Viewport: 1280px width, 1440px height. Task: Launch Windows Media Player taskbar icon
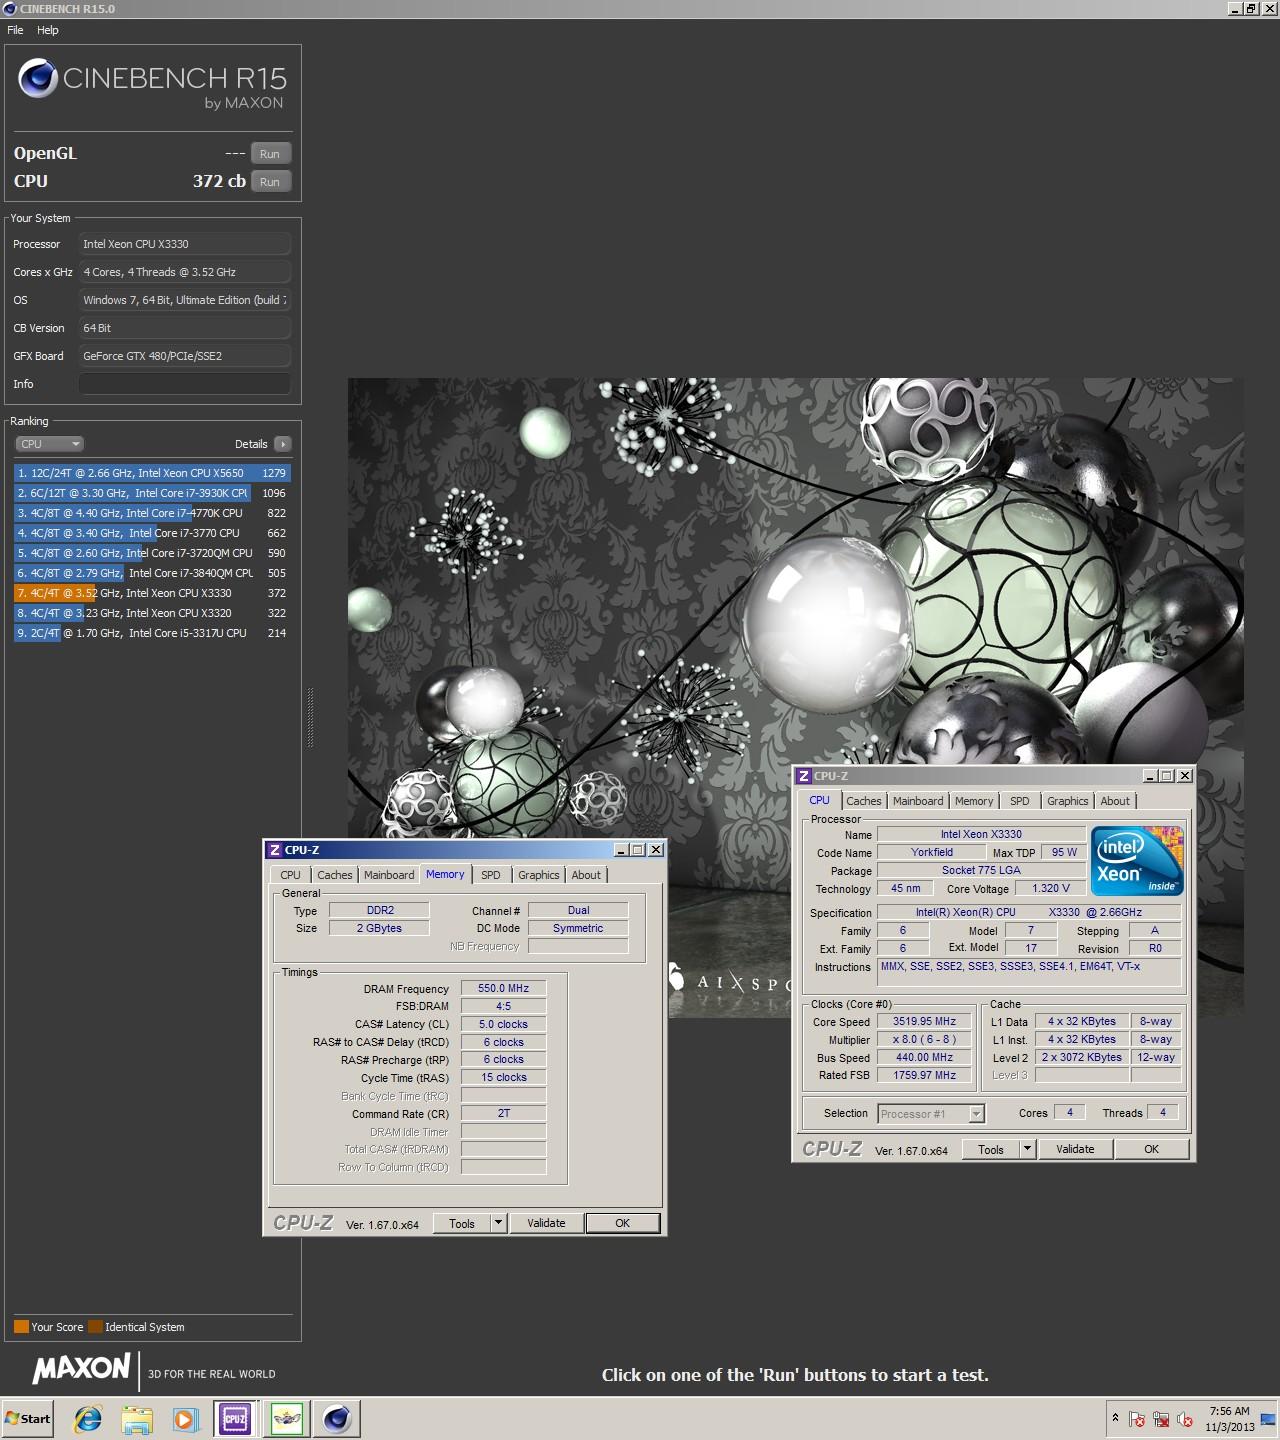pyautogui.click(x=186, y=1418)
